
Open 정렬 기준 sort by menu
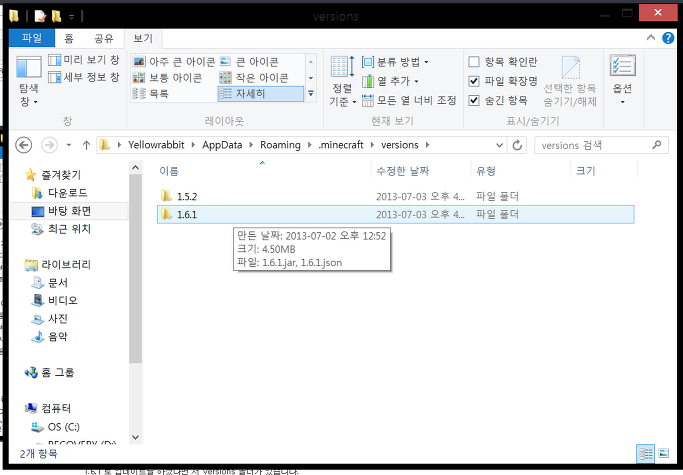[x=342, y=81]
